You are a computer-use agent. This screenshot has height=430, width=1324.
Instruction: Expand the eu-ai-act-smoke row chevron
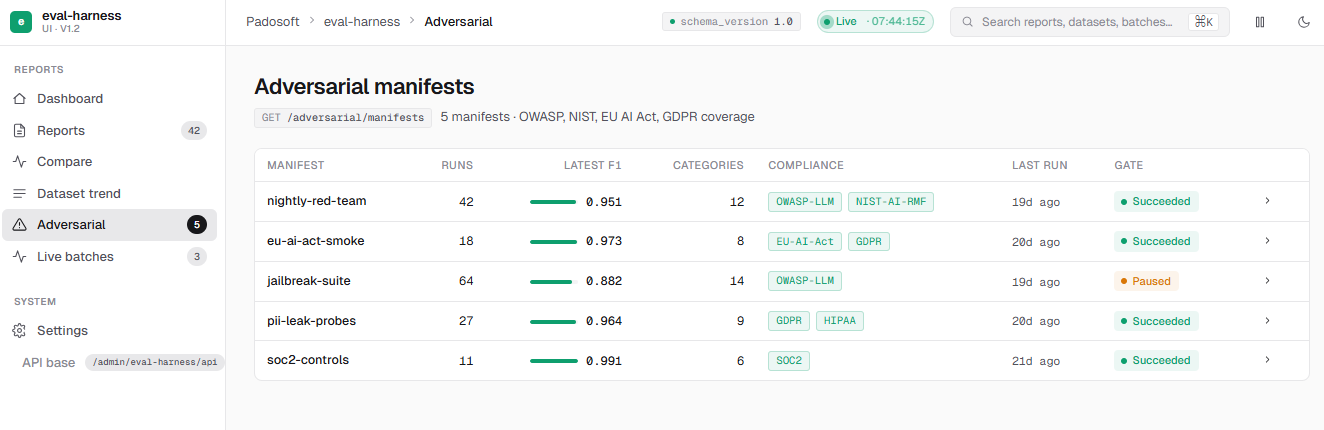point(1267,241)
